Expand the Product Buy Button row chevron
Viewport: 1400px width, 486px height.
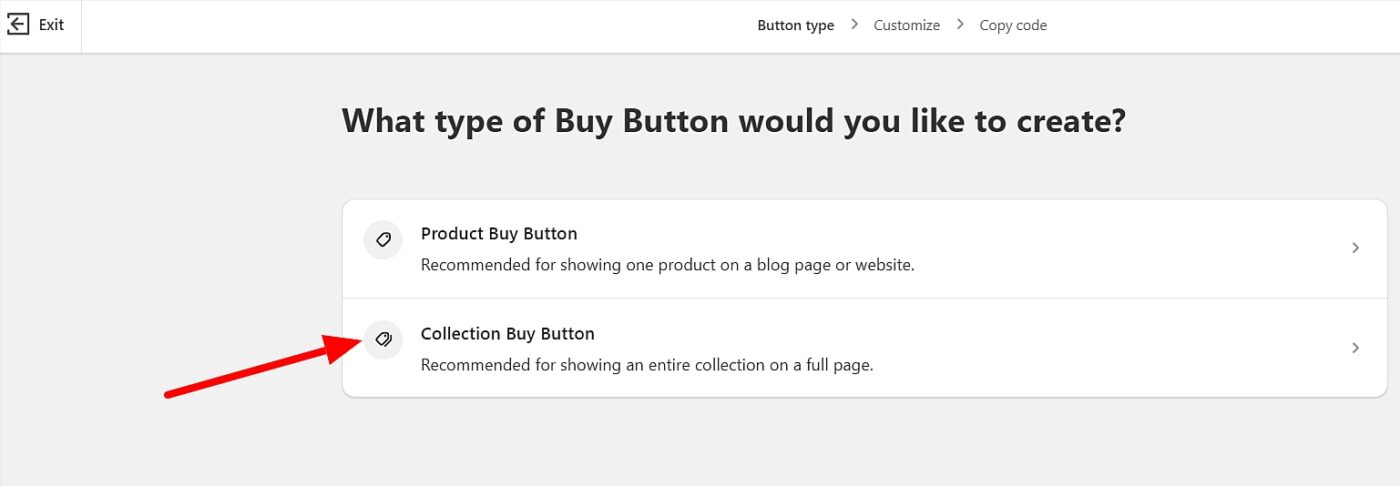(1356, 248)
